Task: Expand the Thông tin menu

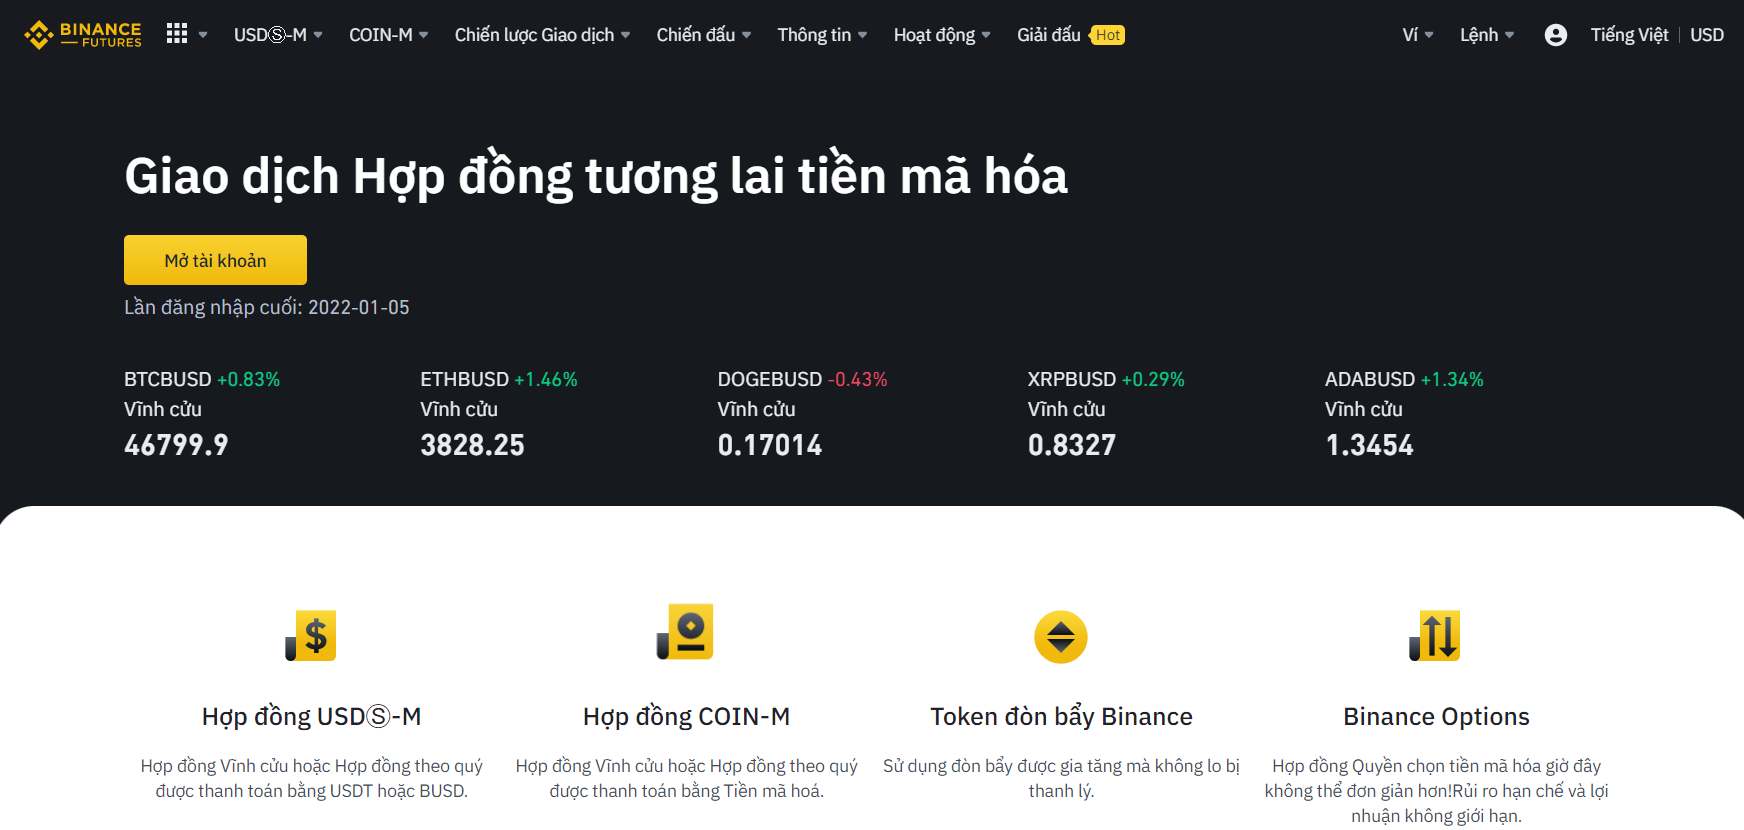Action: tap(822, 35)
